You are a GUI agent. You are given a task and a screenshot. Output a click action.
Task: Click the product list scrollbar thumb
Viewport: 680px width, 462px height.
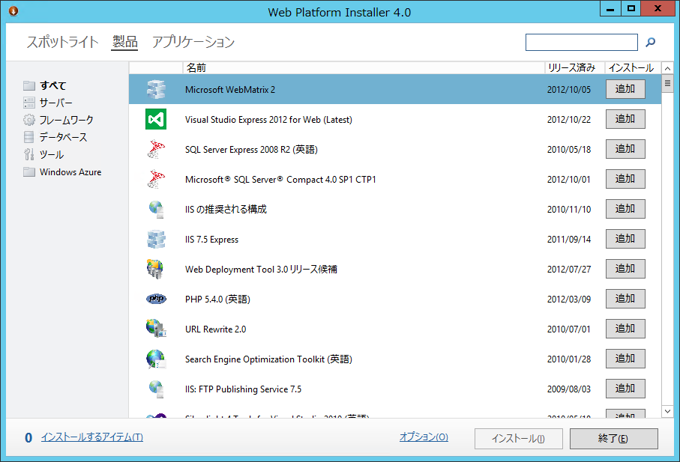667,83
